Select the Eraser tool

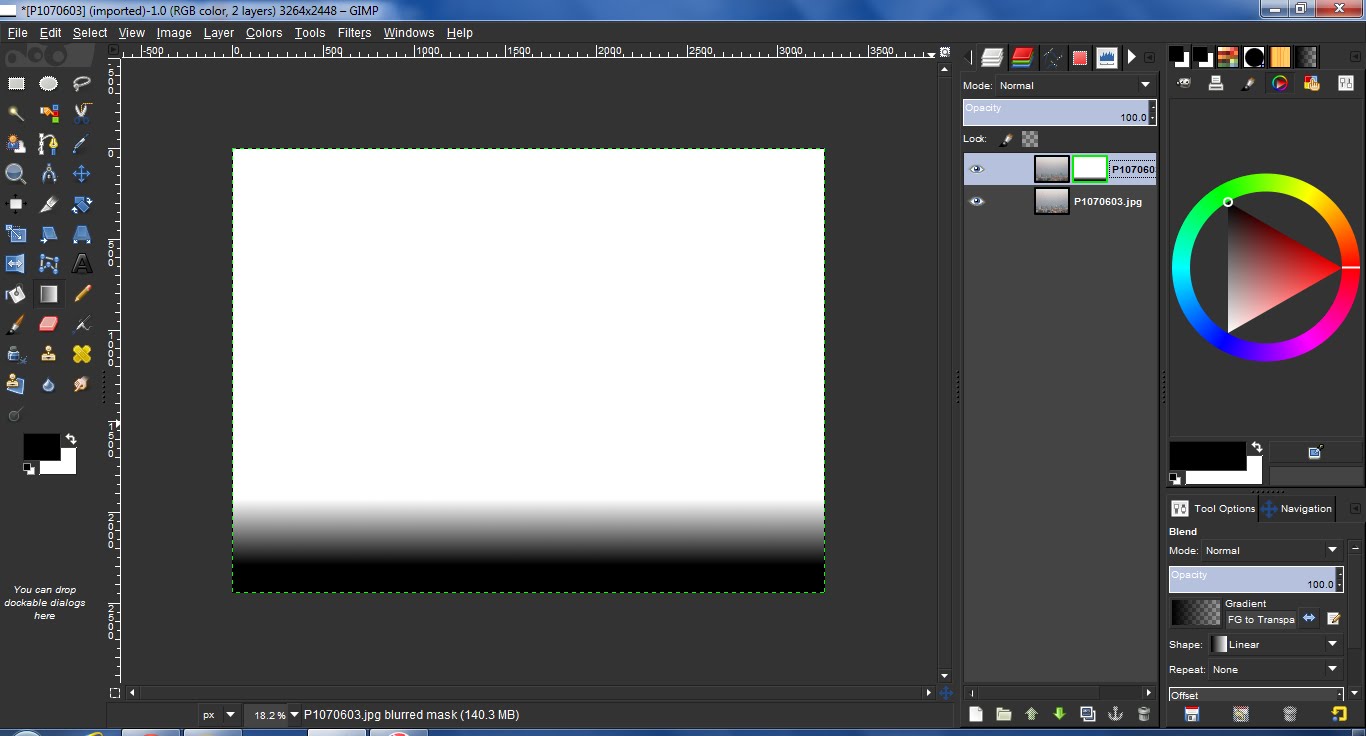(x=49, y=324)
